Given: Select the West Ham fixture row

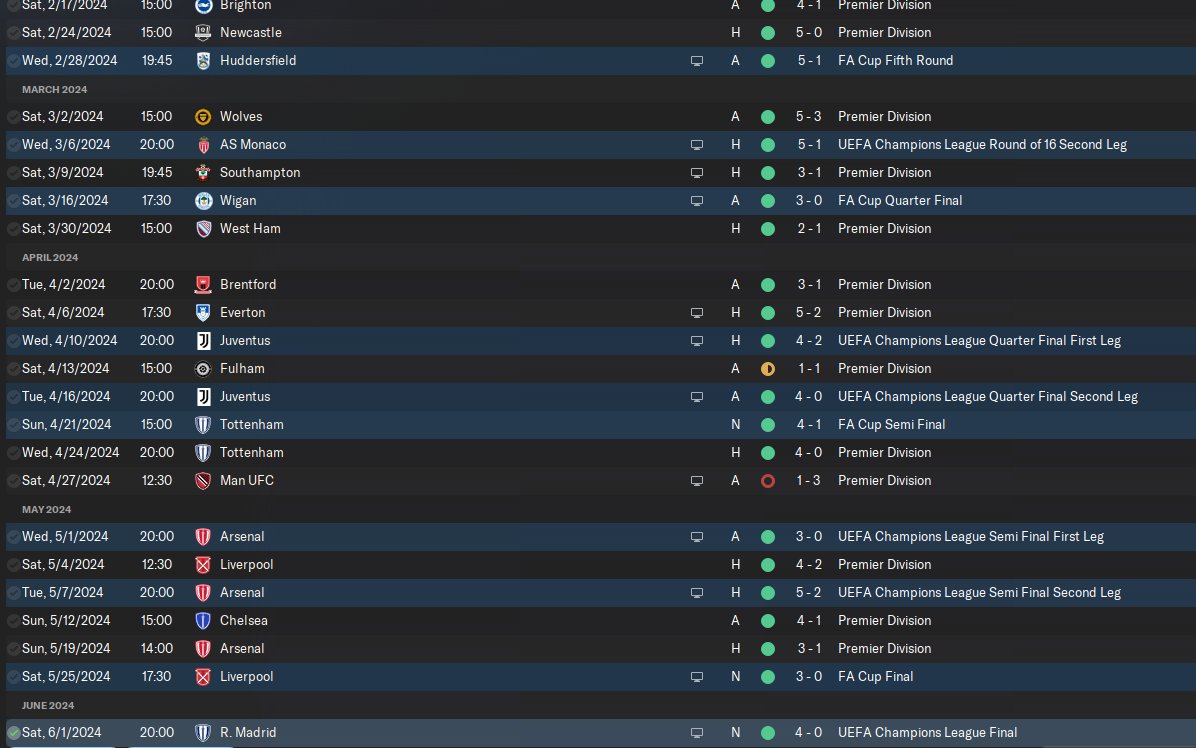Looking at the screenshot, I should tap(600, 229).
